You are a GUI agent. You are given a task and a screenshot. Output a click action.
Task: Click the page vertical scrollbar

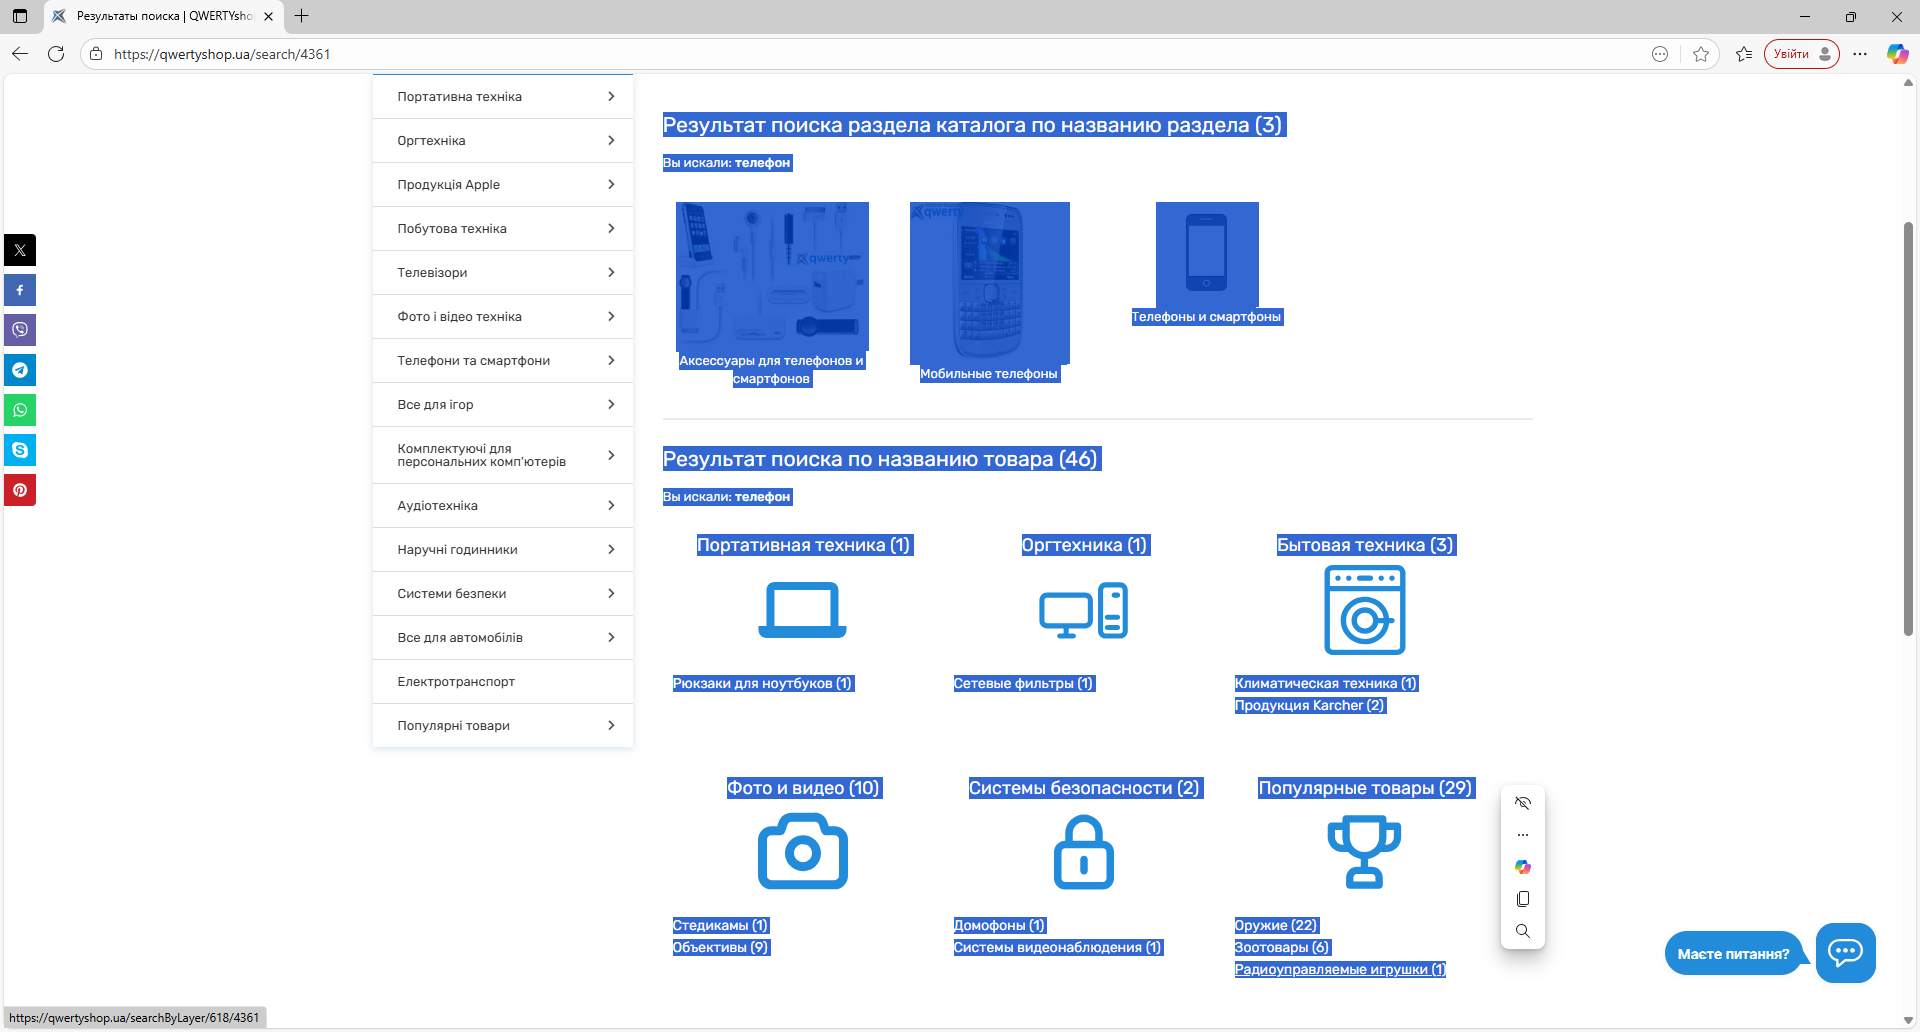1908,430
